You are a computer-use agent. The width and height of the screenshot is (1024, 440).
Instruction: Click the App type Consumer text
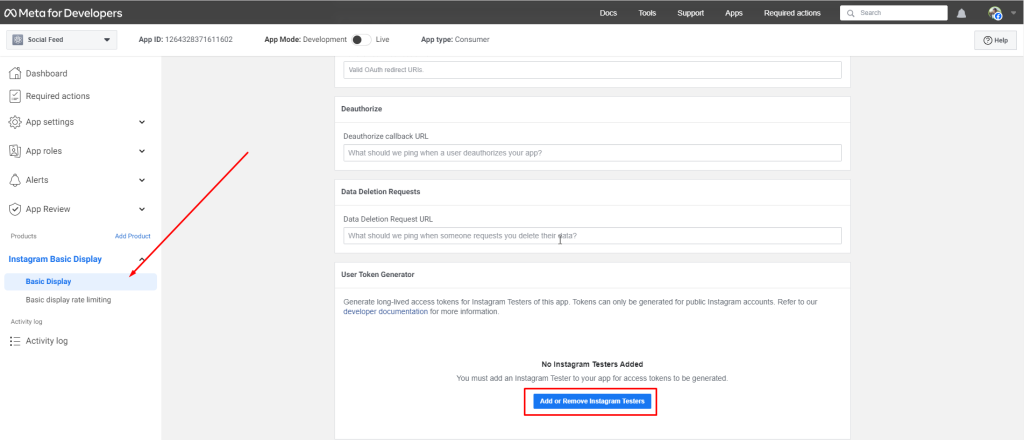click(455, 40)
